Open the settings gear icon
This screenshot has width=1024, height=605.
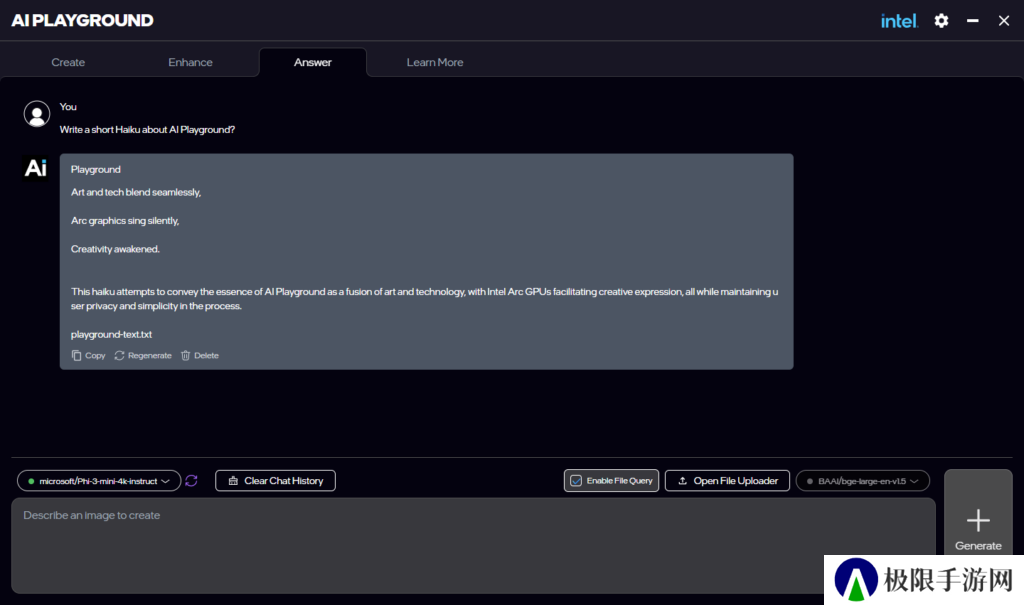click(x=941, y=21)
